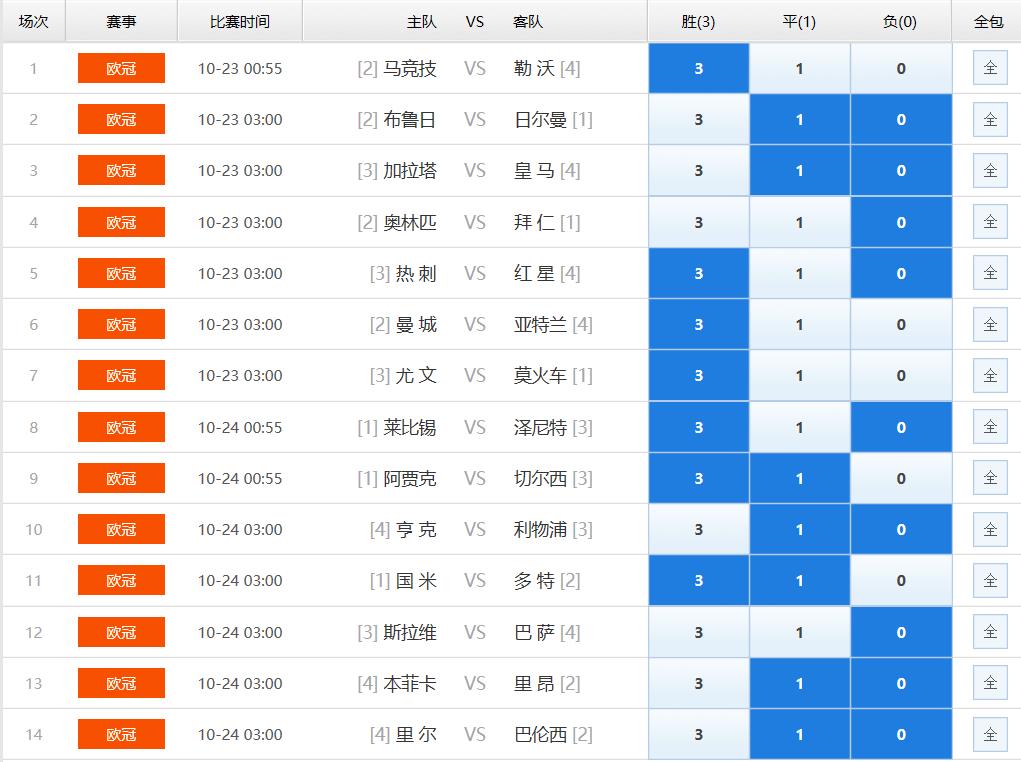Toggle win (3) for 奥林匹 vs 拜仁

pos(699,222)
